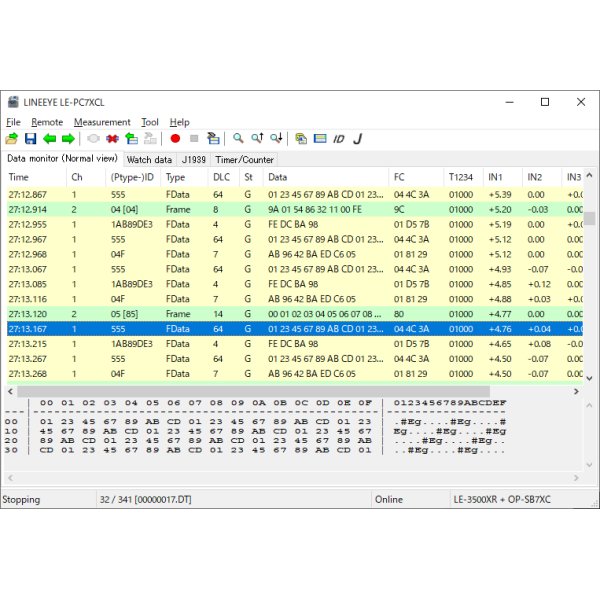600x600 pixels.
Task: Click the green arrow data upload icon
Action: tap(131, 139)
